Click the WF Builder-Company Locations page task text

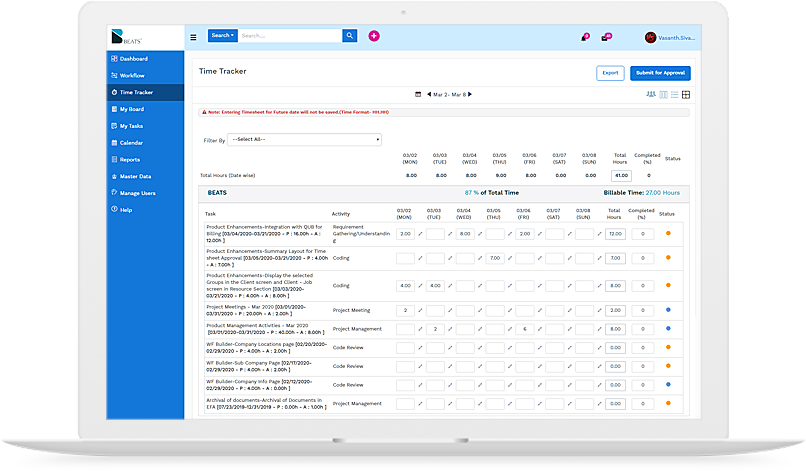pos(267,348)
